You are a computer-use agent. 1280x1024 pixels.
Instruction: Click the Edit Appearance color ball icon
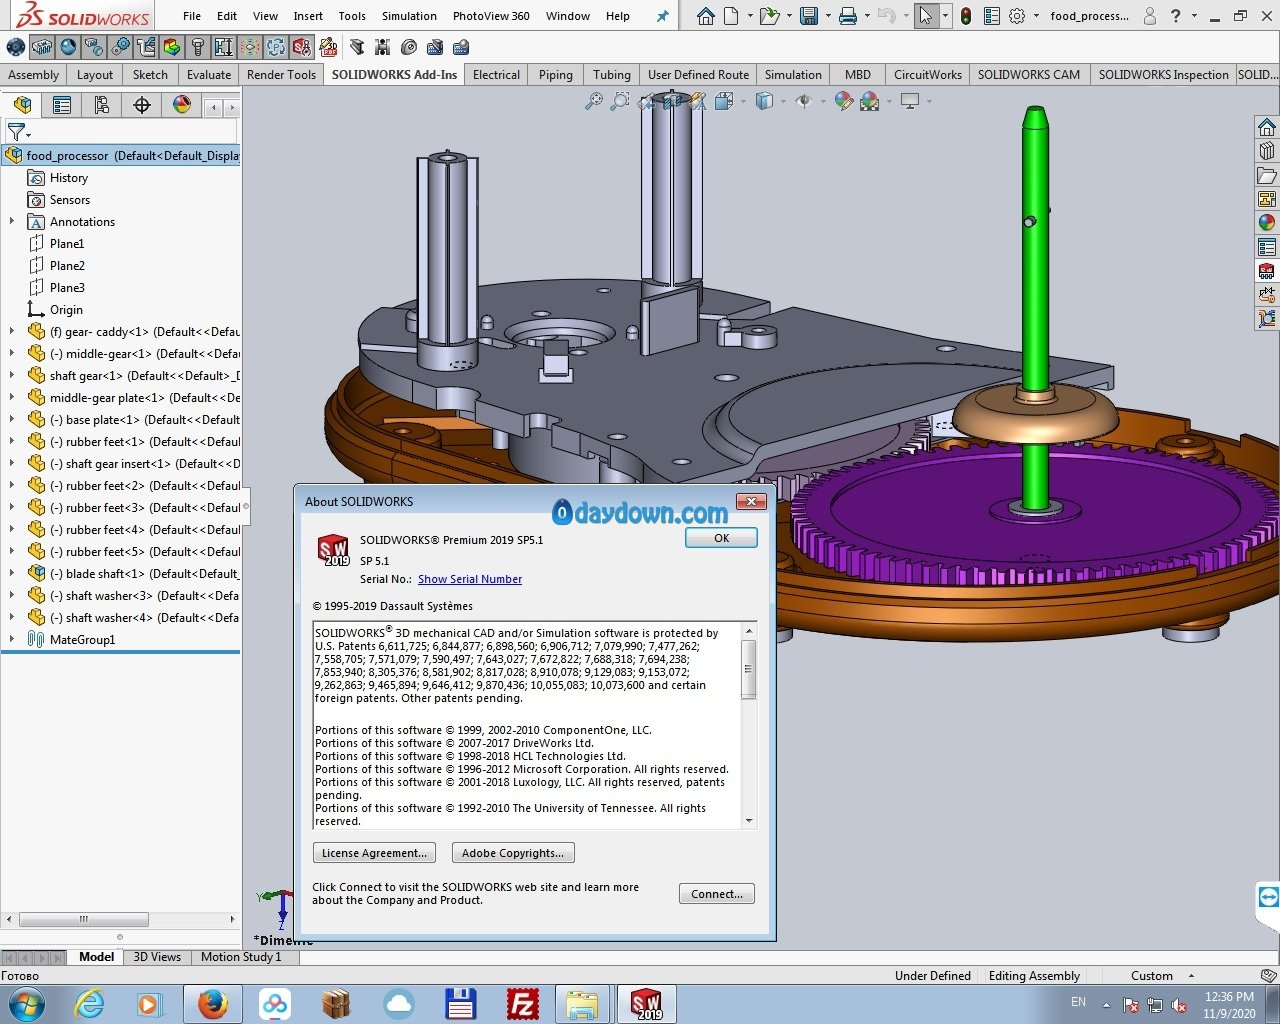pyautogui.click(x=843, y=101)
